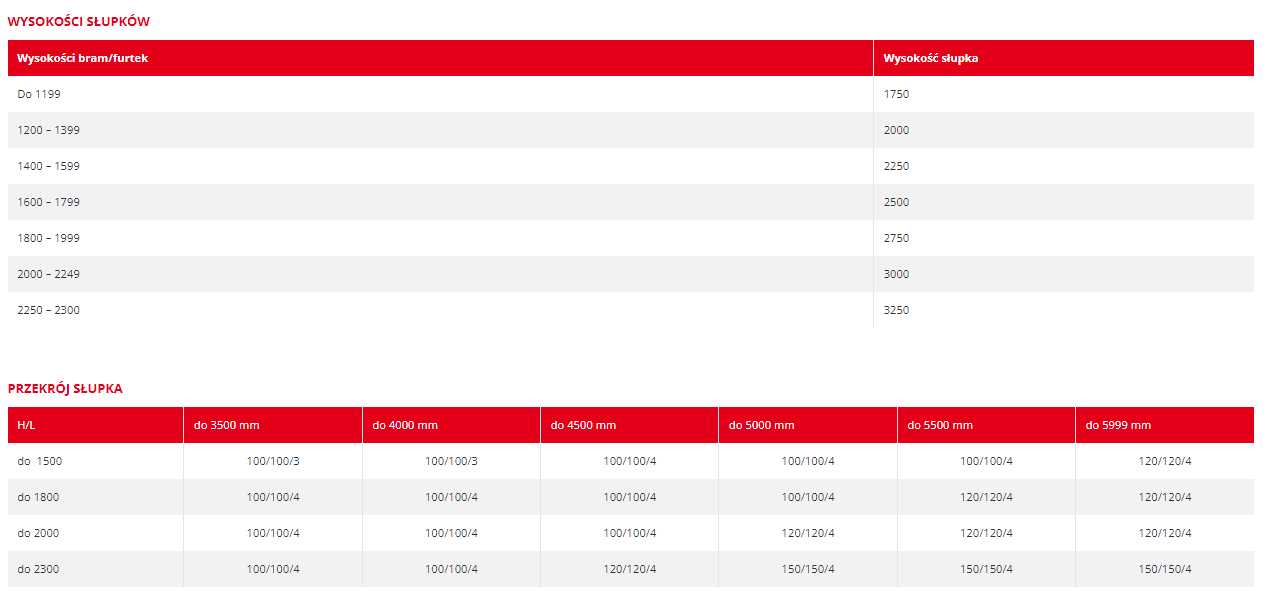
Task: Click the 'do 4000 mm' column header
Action: pos(451,425)
